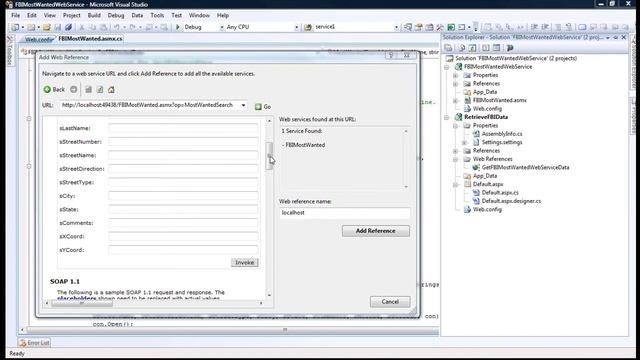Open the Toolbox side tab

[x=10, y=51]
